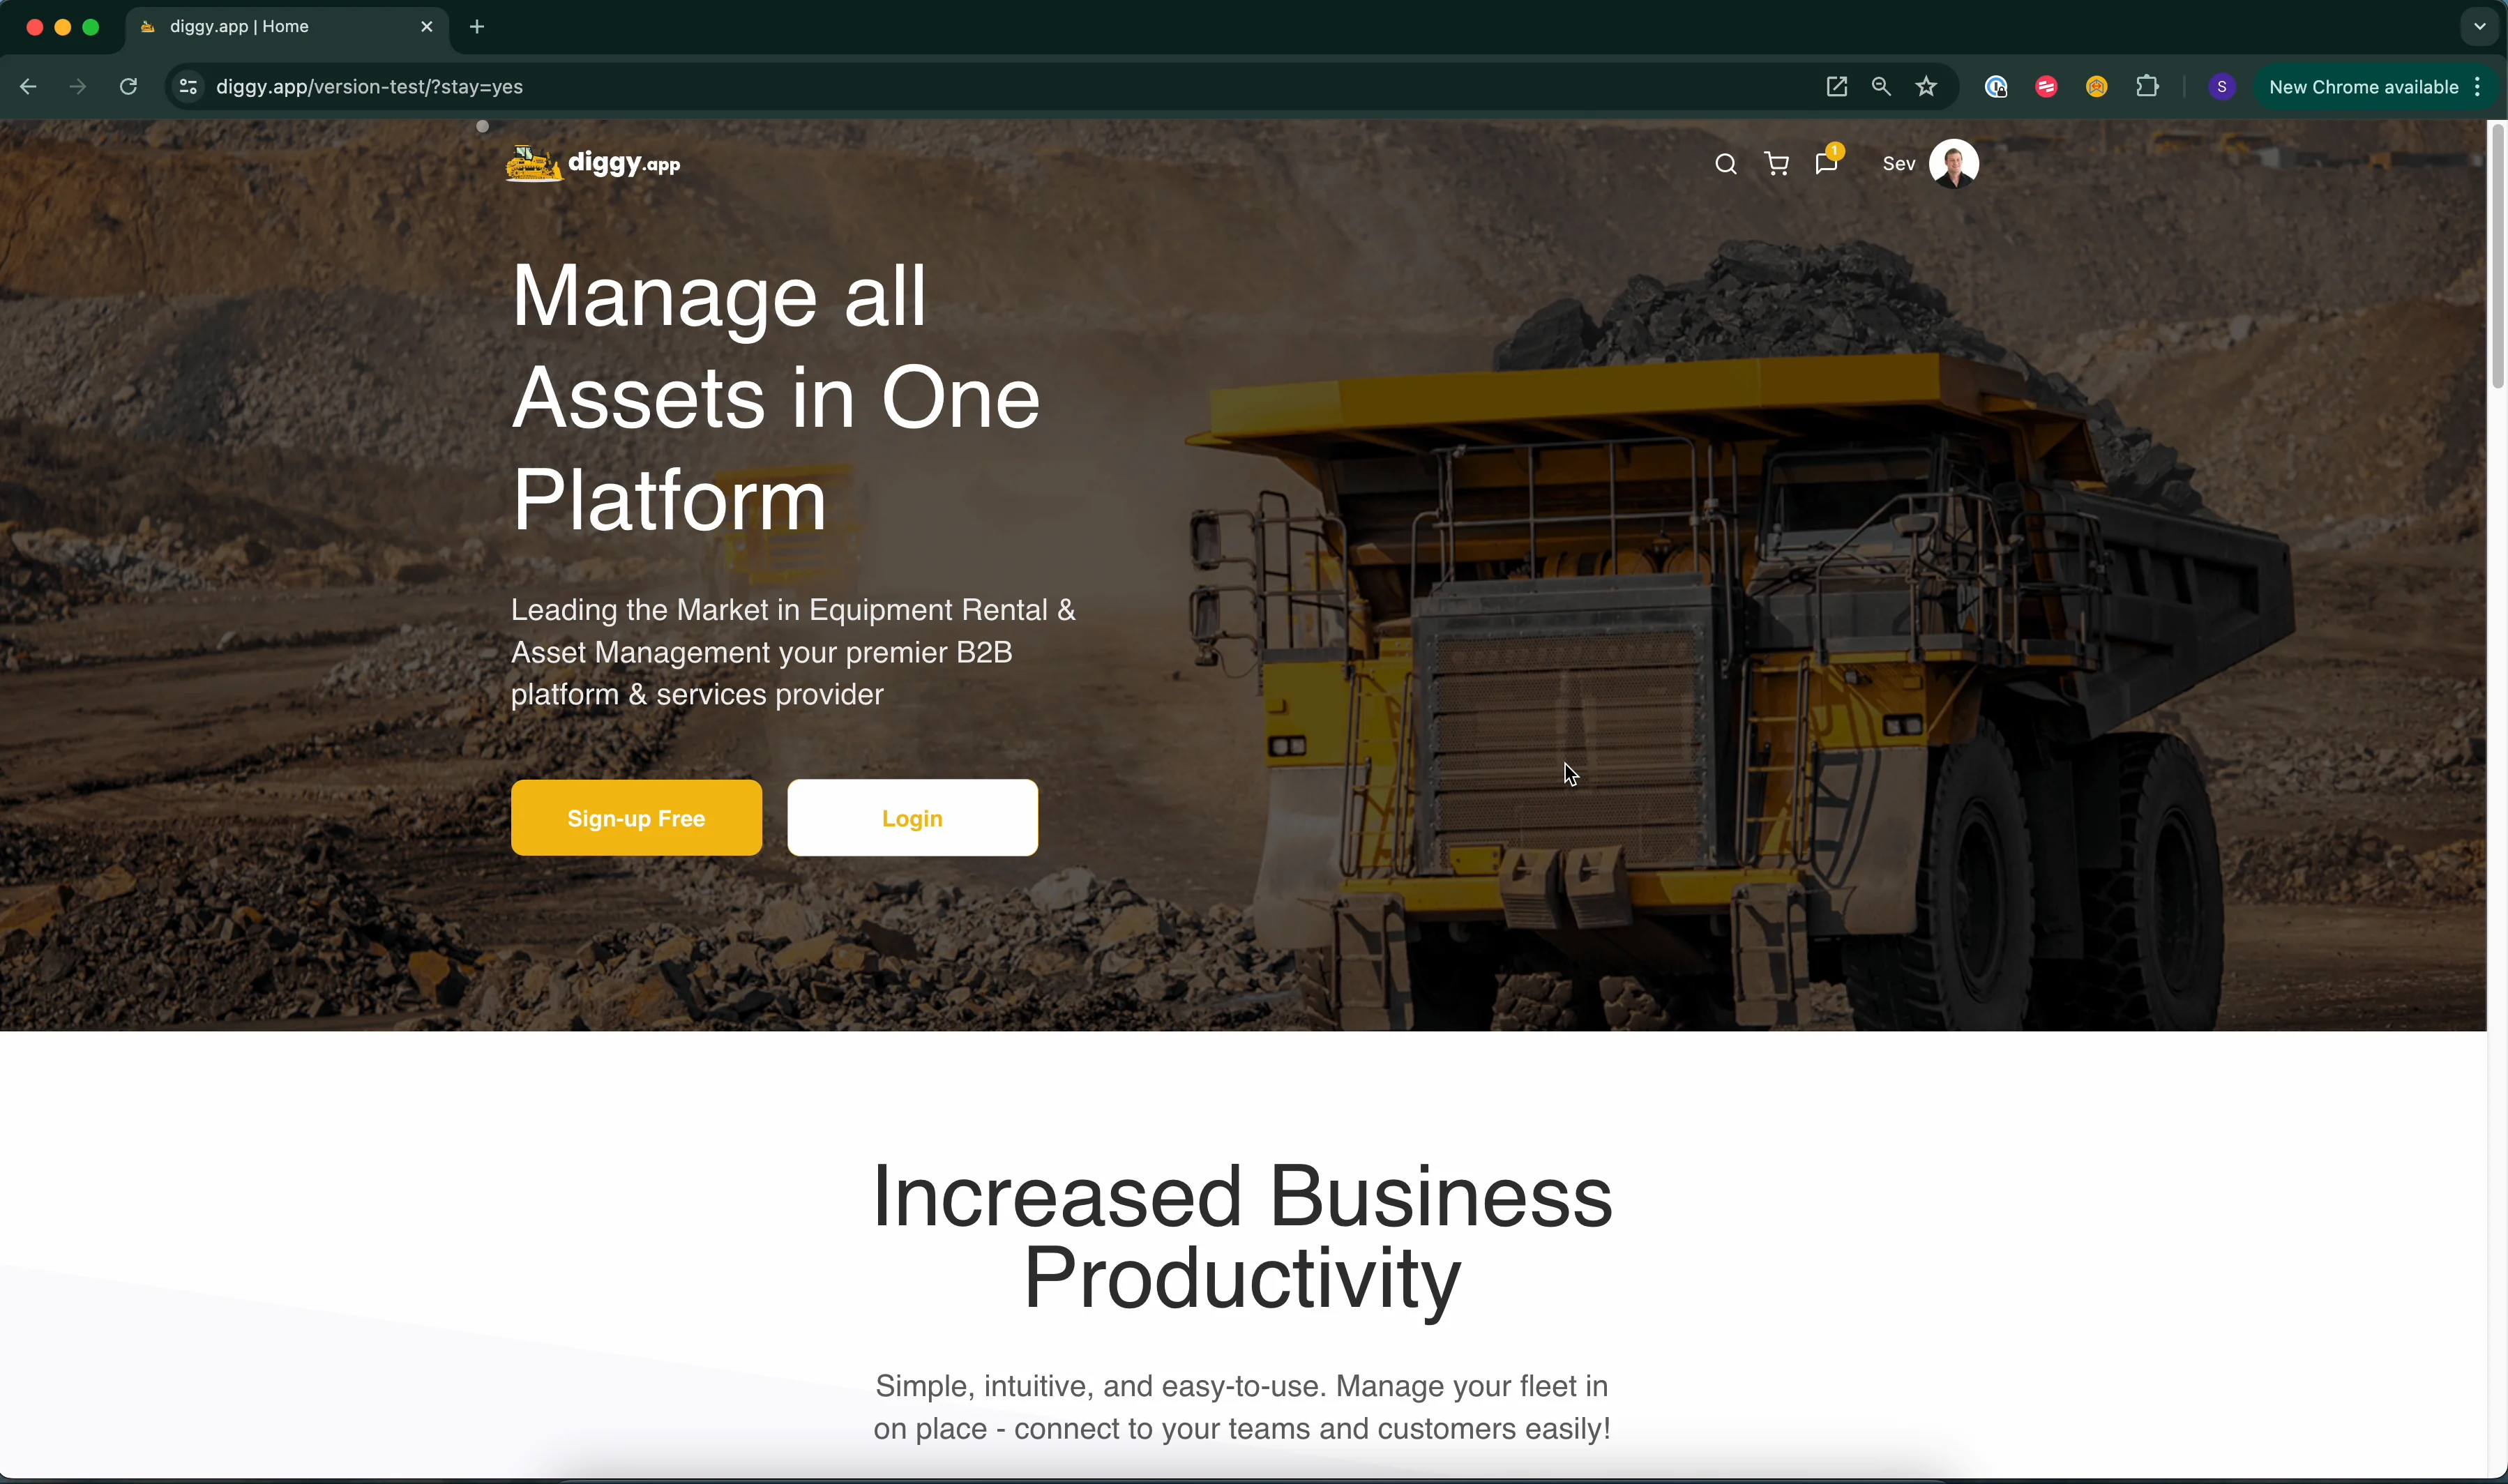Screen dimensions: 2508x1484
Task: Bookmark this page with the star icon
Action: pos(1926,87)
